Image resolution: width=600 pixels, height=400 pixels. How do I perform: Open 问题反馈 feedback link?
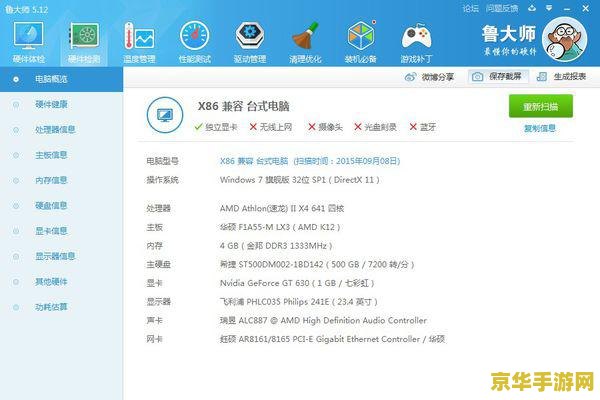502,8
